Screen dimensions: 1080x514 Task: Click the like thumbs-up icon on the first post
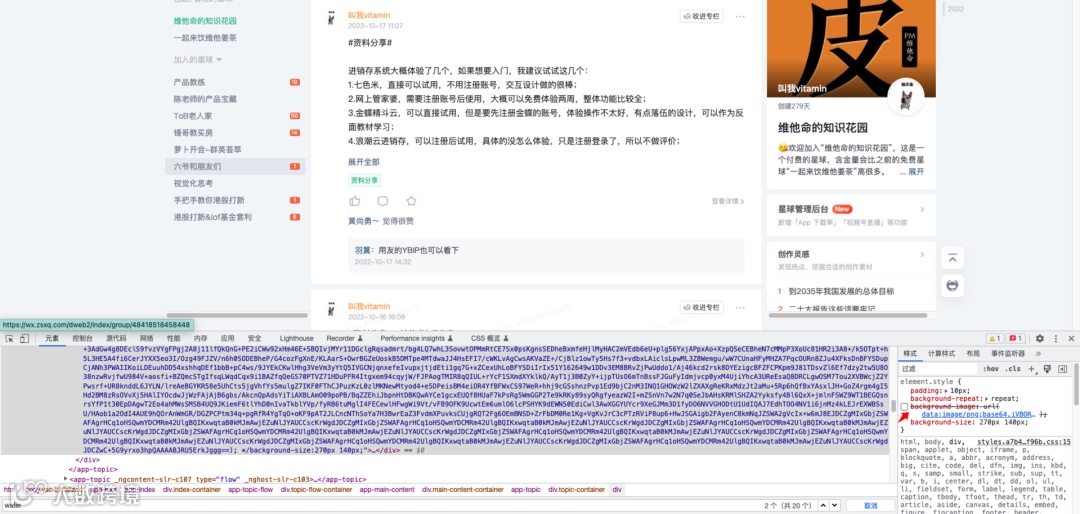click(x=355, y=201)
